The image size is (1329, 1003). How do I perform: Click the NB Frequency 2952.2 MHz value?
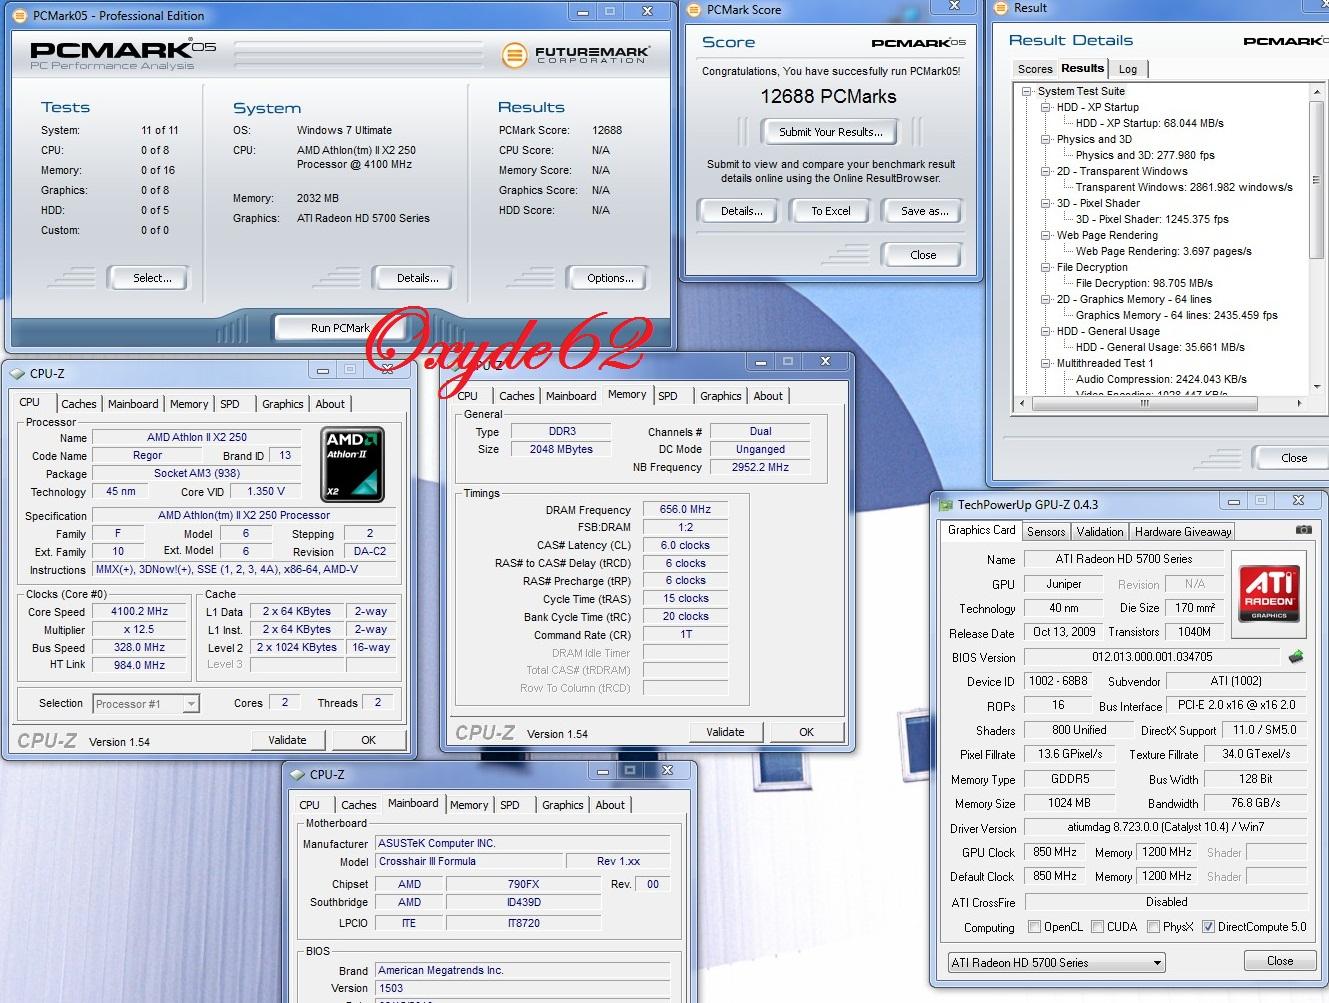pyautogui.click(x=760, y=468)
